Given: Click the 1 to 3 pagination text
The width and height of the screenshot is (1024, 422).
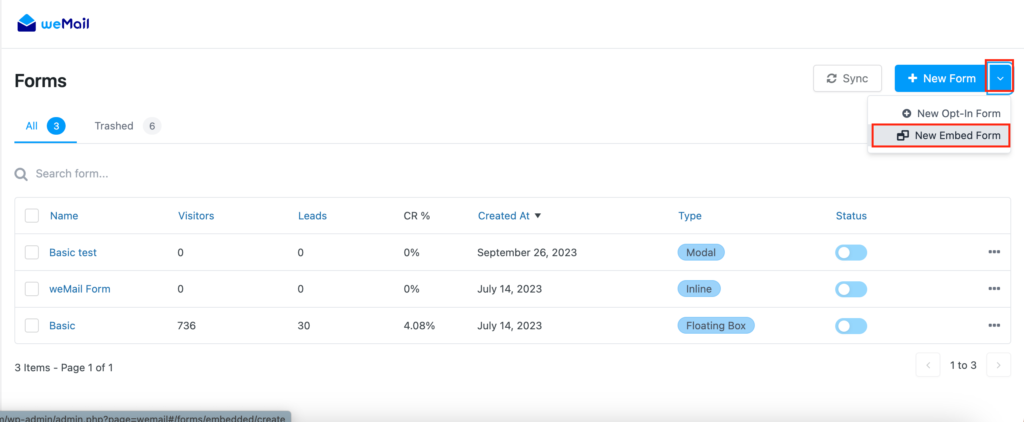Looking at the screenshot, I should [963, 365].
